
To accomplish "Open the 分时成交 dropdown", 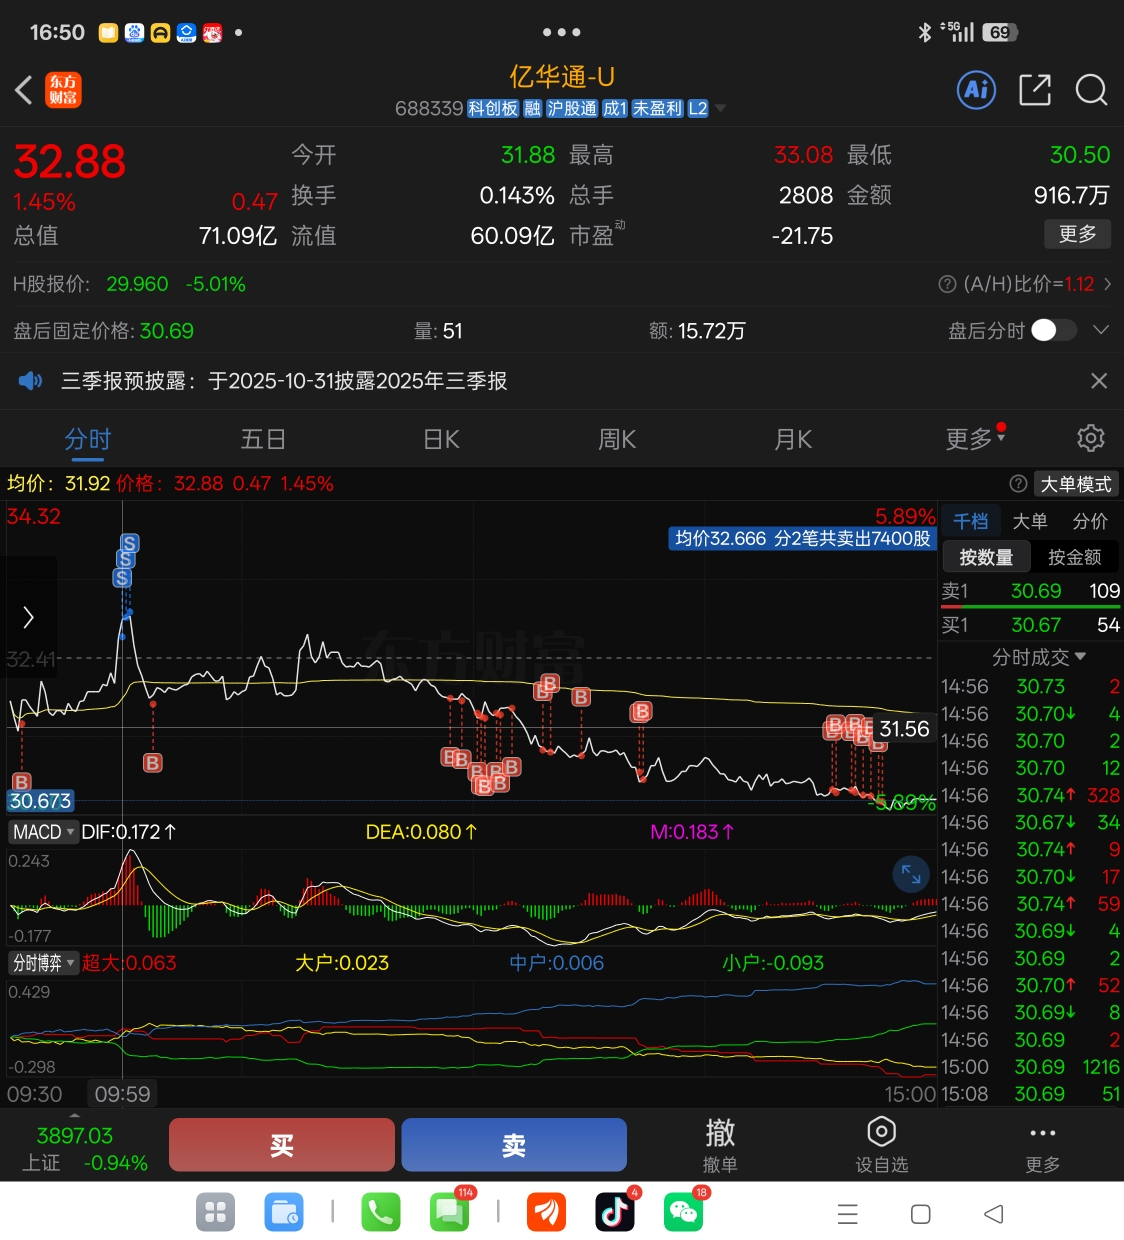I will pos(1039,657).
